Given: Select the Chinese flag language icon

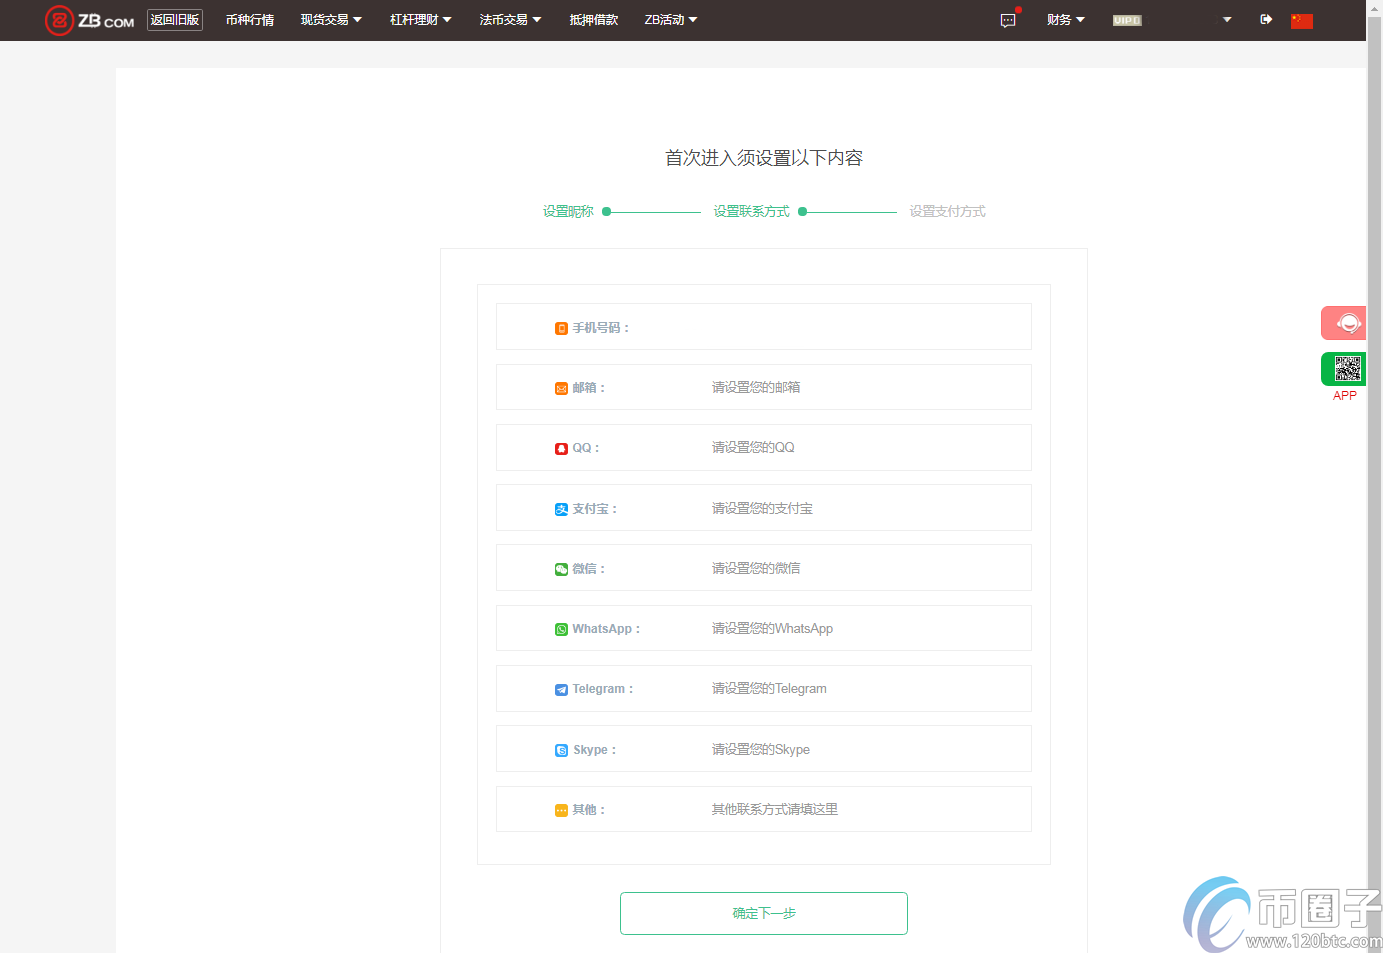Looking at the screenshot, I should [1302, 20].
